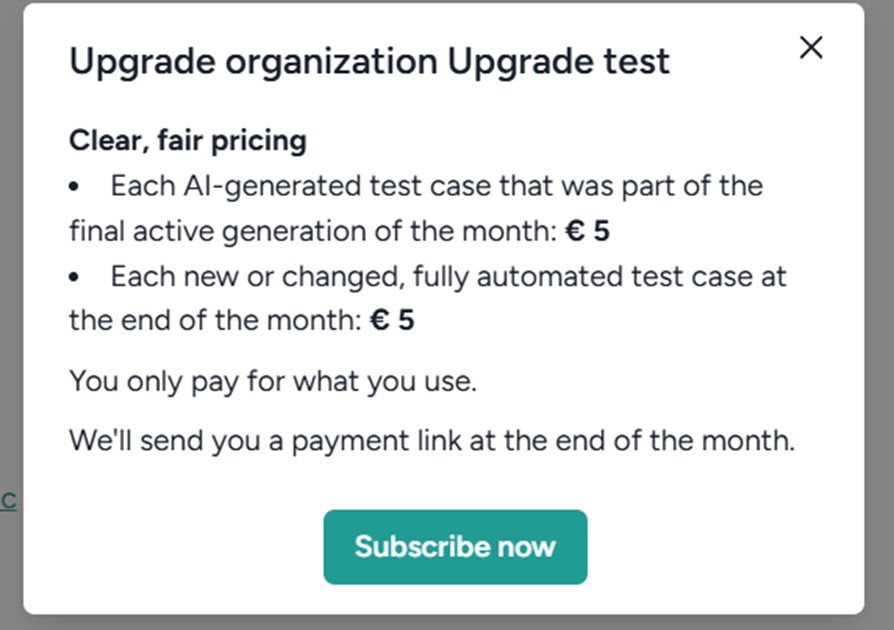The image size is (894, 630).
Task: Select the "Clear, fair pricing" heading
Action: [187, 141]
